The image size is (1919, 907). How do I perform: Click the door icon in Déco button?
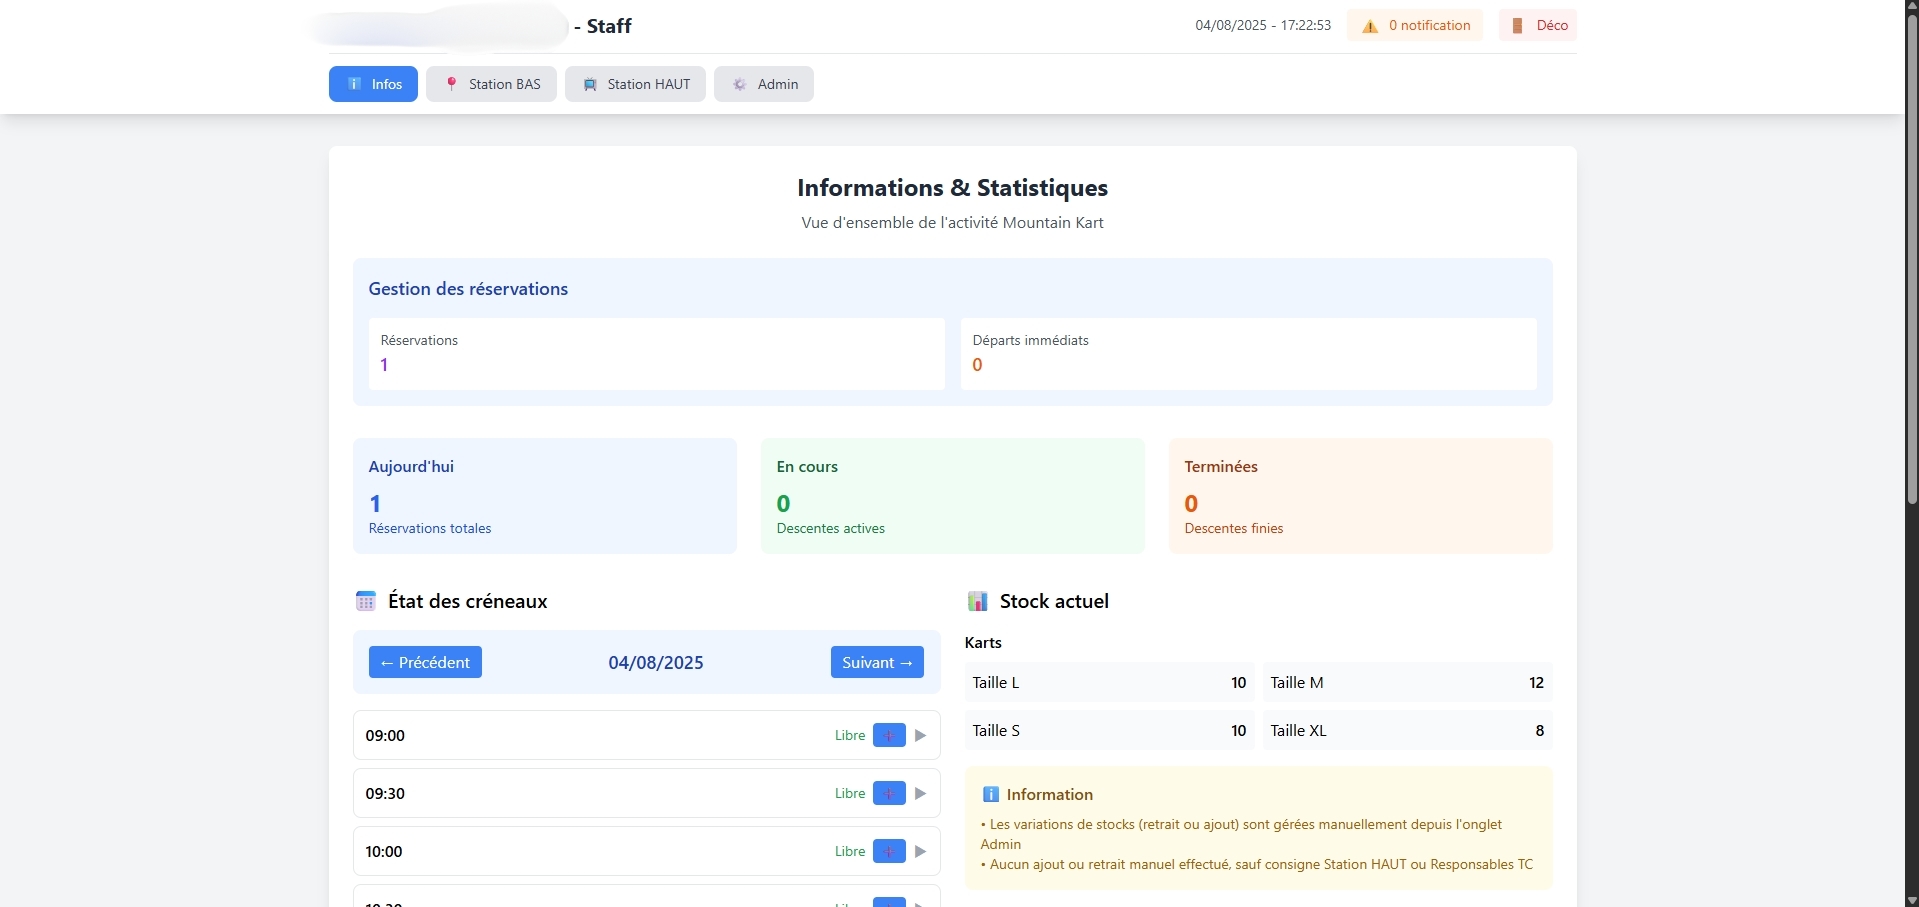pos(1517,25)
